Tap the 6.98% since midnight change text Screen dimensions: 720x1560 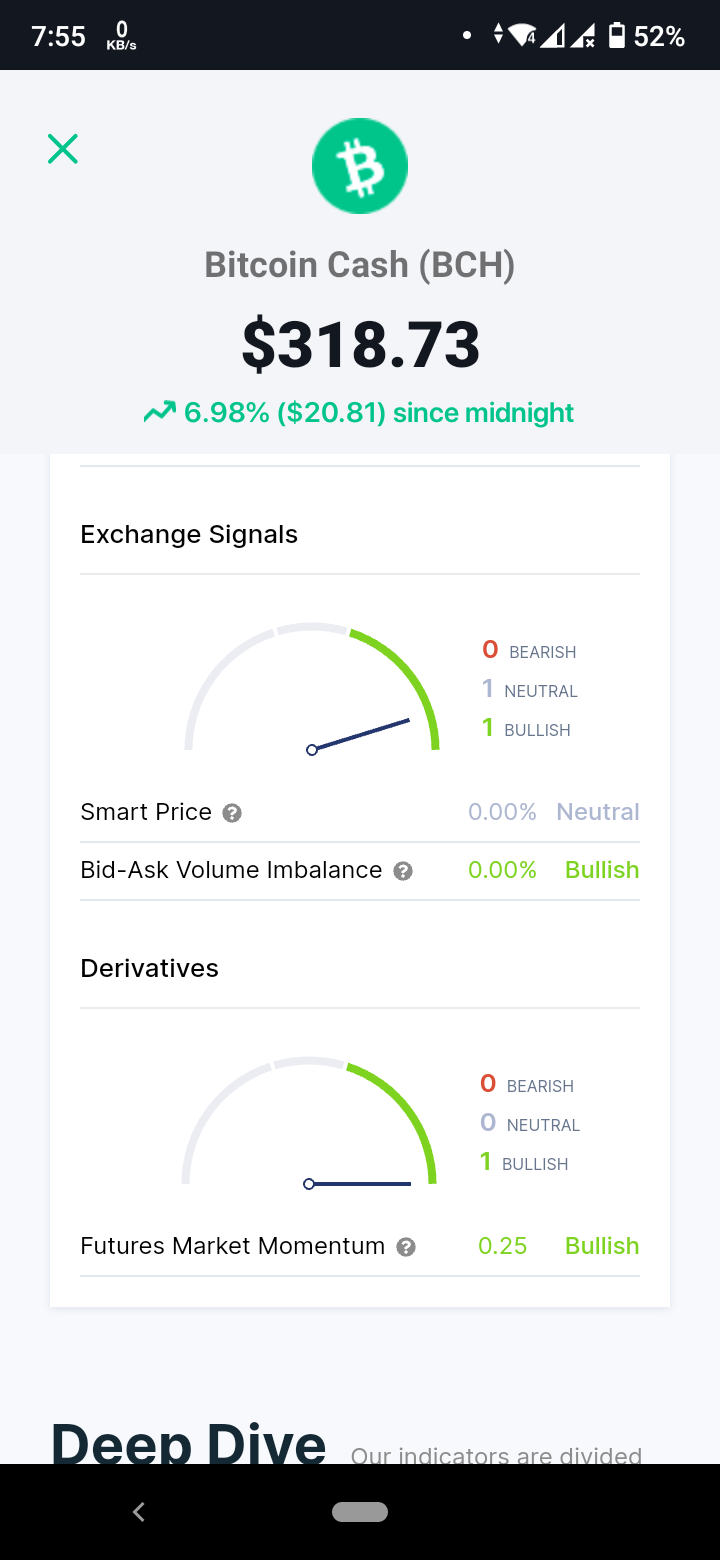[x=379, y=413]
